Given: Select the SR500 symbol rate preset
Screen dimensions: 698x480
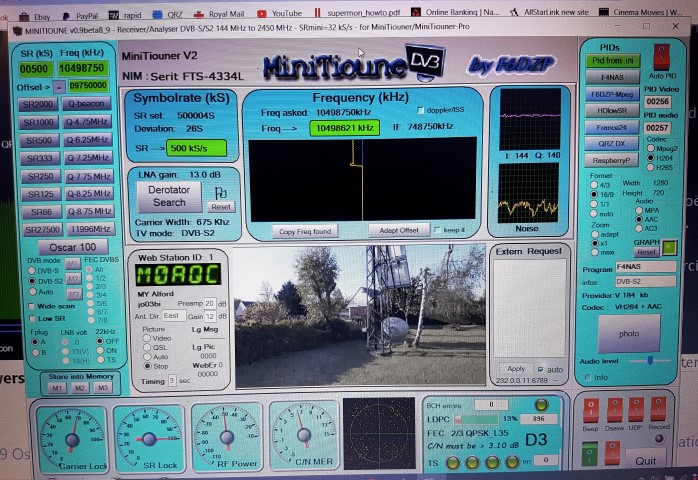Looking at the screenshot, I should (x=39, y=140).
